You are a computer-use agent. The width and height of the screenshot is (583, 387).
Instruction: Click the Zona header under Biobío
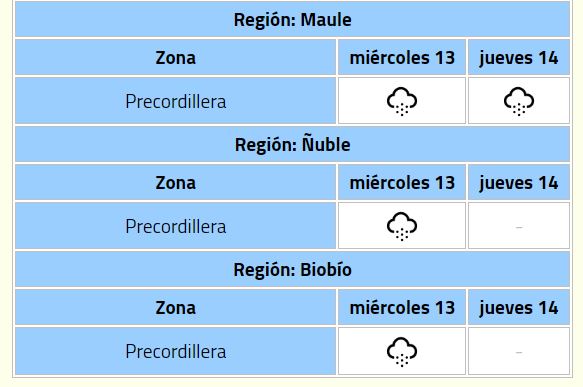(175, 308)
